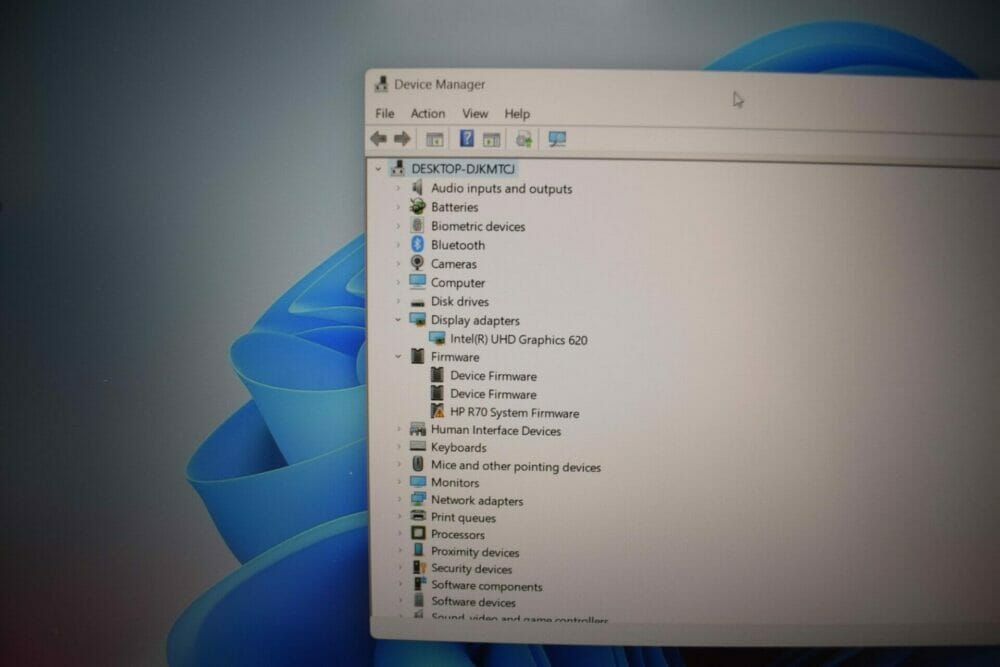Click the Processors chip icon
1000x667 pixels.
click(418, 532)
